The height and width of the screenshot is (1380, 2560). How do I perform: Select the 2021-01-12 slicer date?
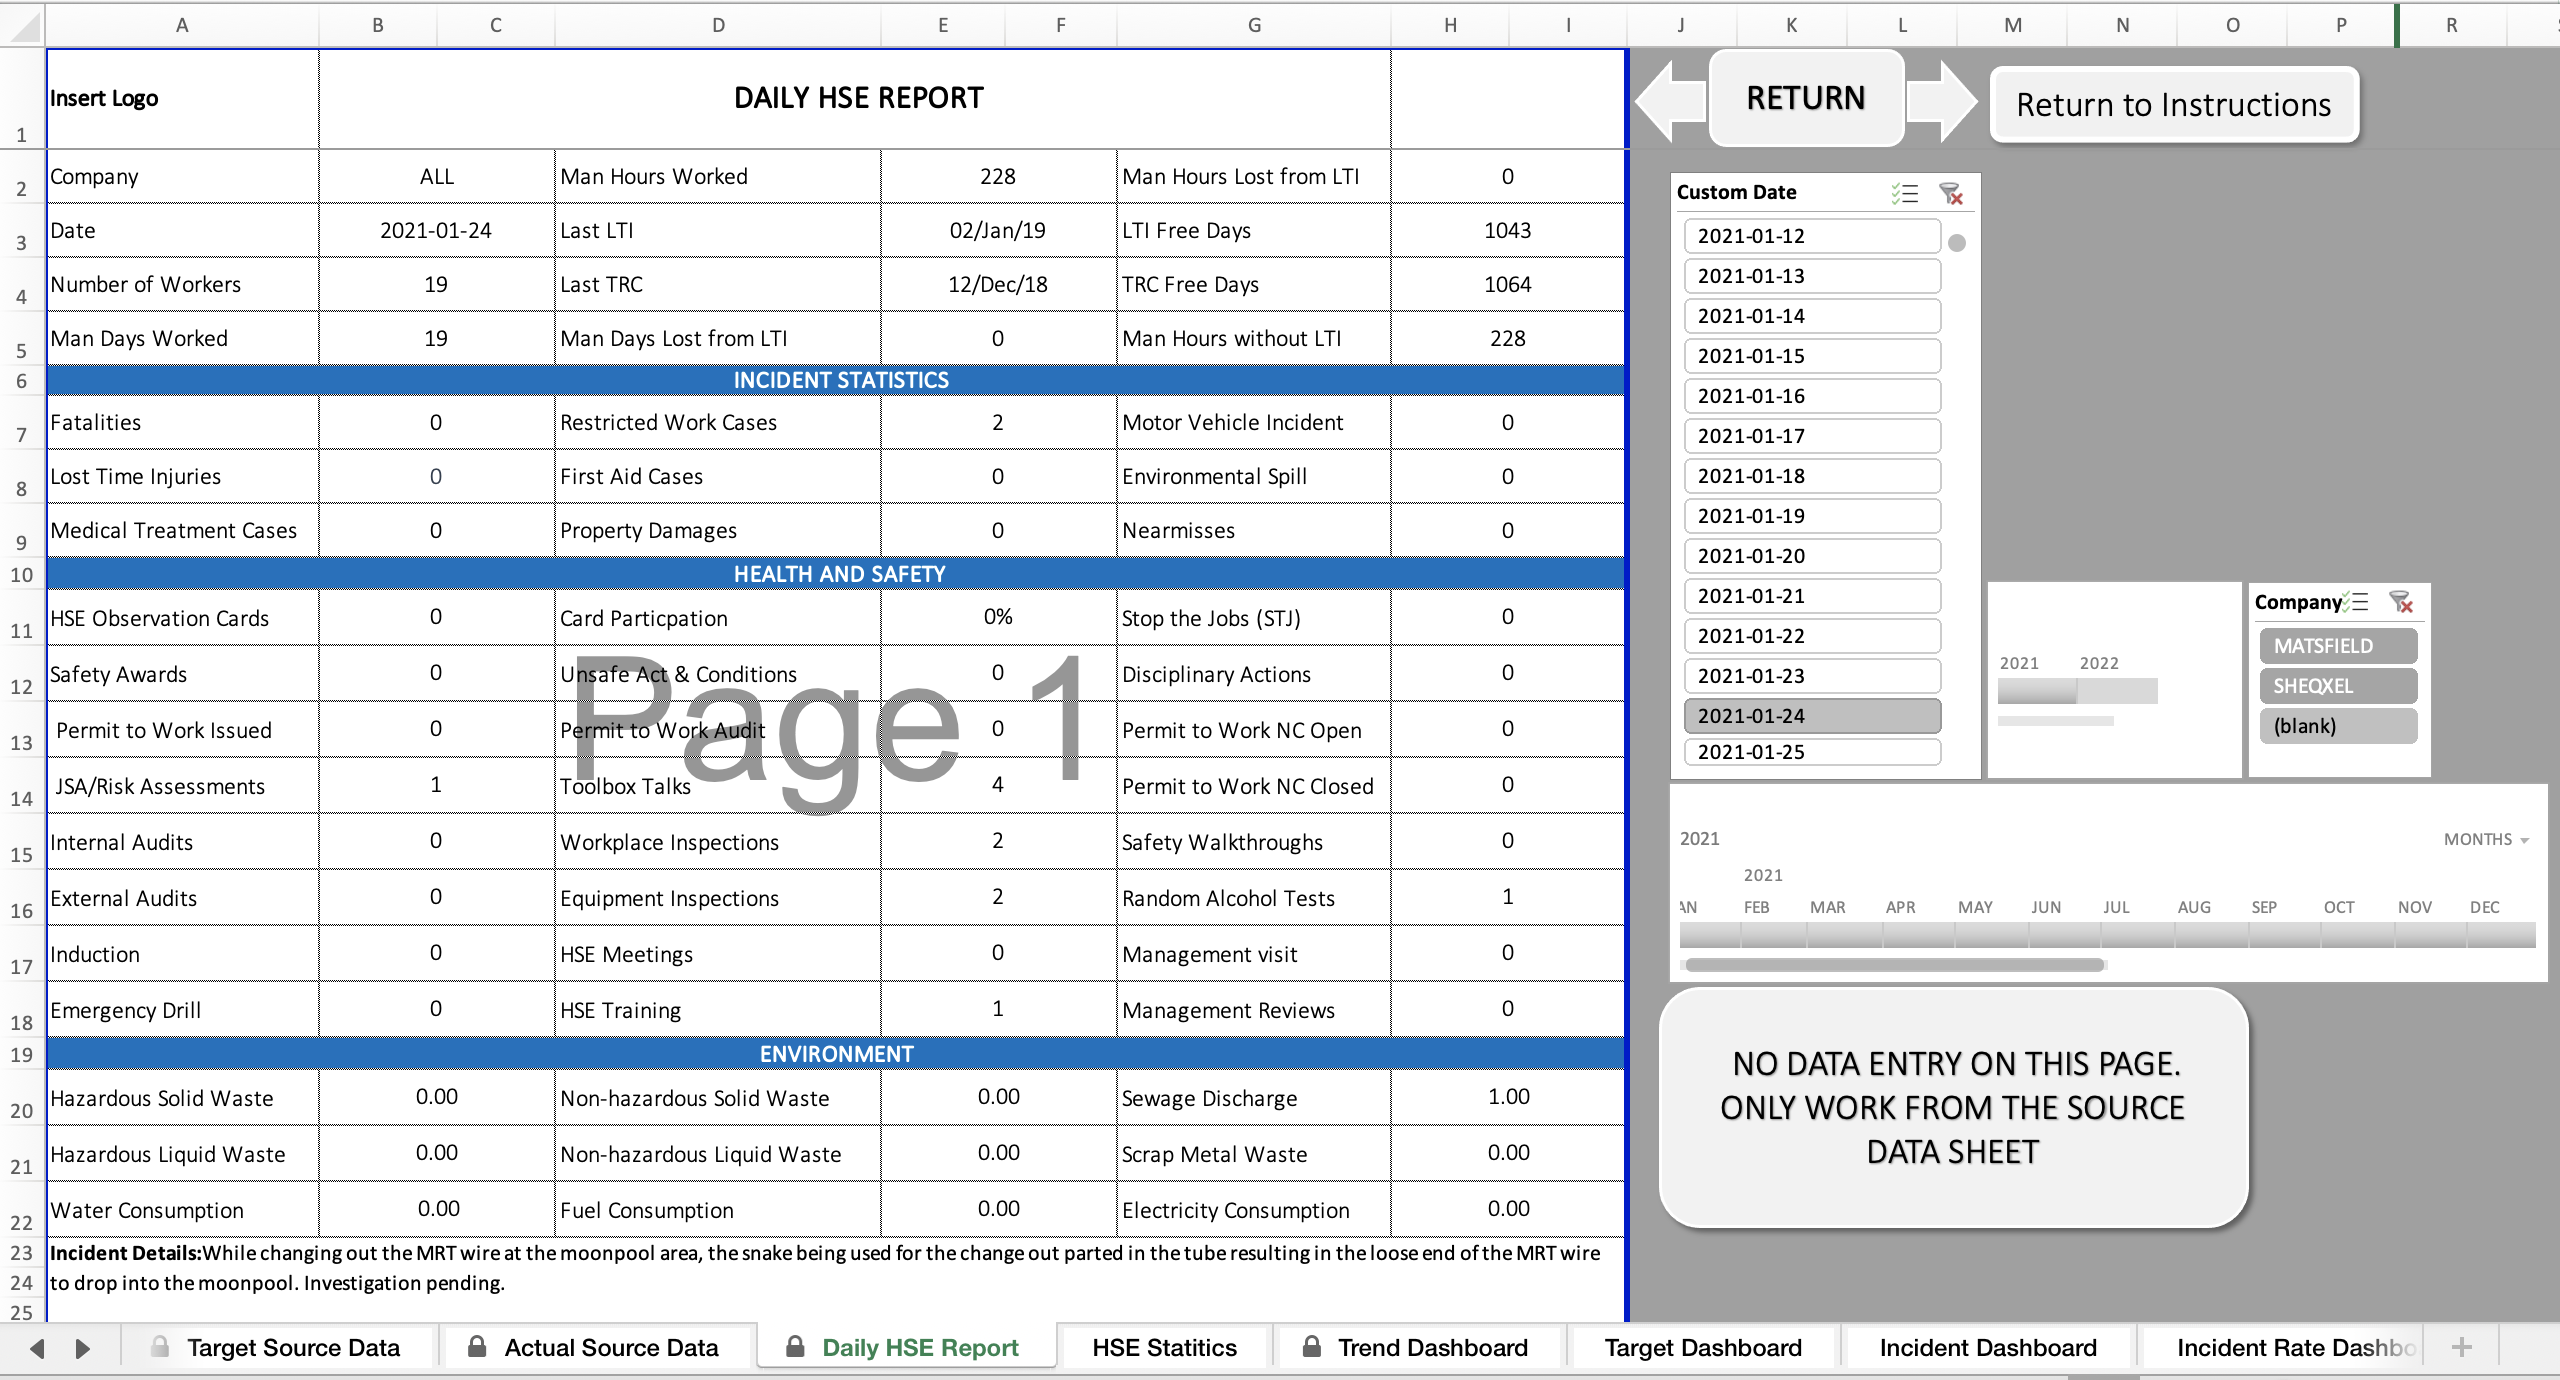(x=1812, y=236)
